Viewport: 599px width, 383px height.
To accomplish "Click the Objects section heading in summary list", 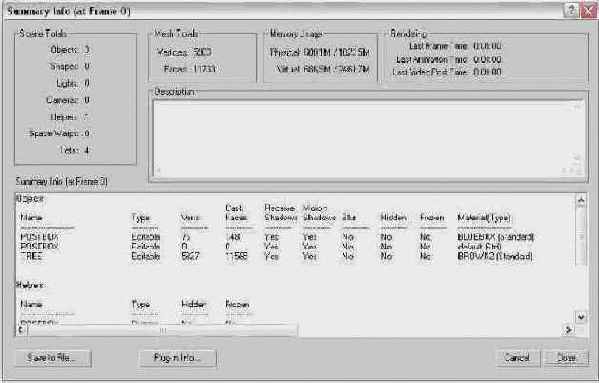I will (30, 199).
